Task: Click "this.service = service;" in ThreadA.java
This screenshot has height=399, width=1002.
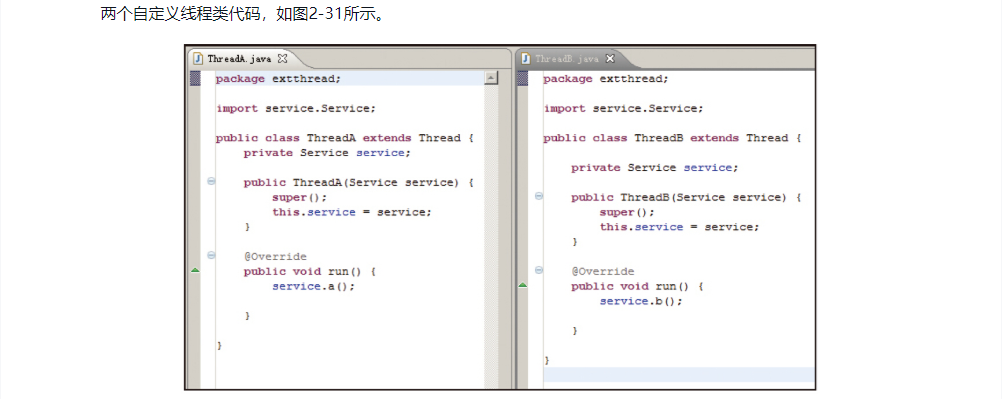Action: click(352, 212)
